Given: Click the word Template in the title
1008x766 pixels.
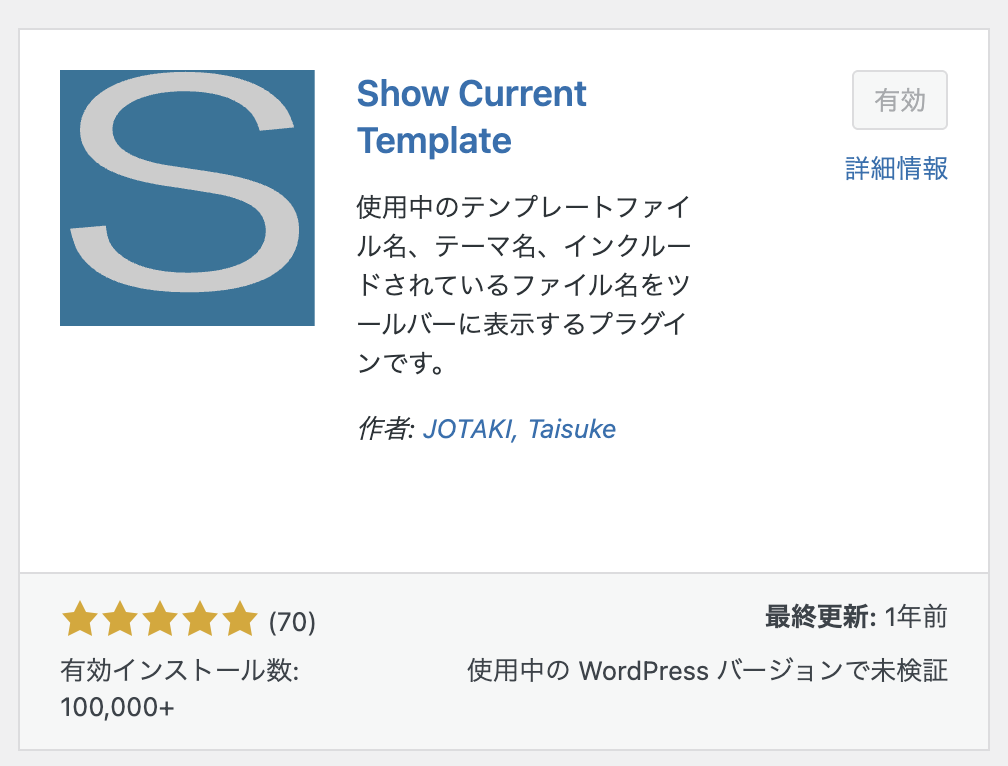Looking at the screenshot, I should [435, 141].
